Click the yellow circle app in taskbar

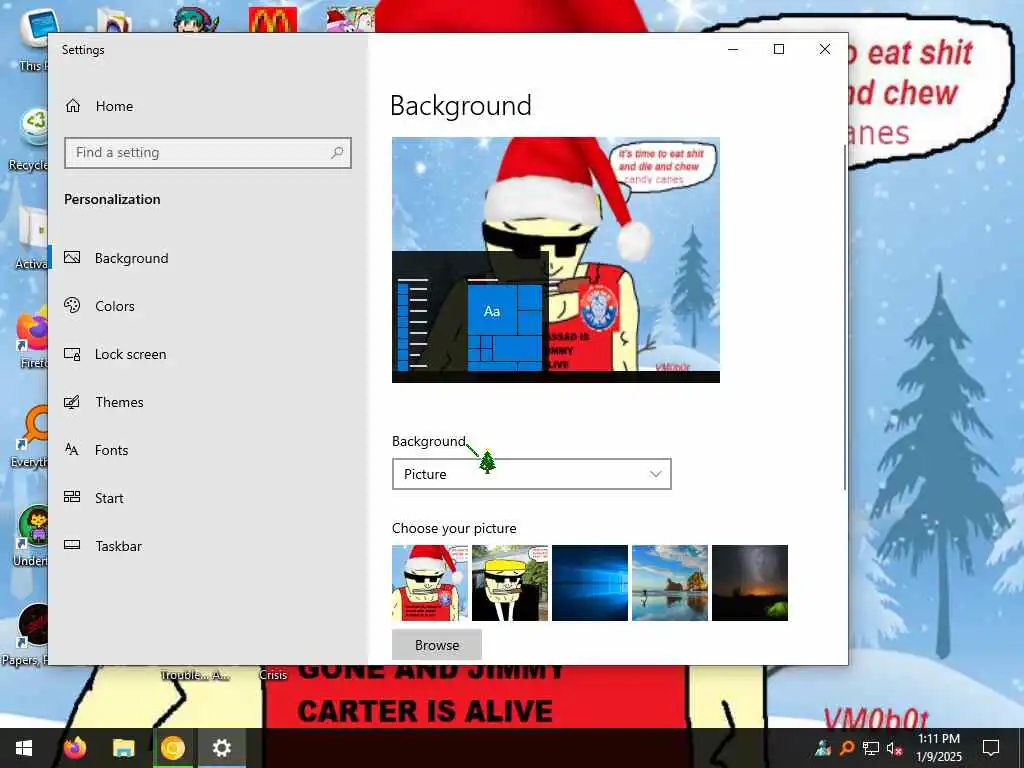[x=173, y=748]
